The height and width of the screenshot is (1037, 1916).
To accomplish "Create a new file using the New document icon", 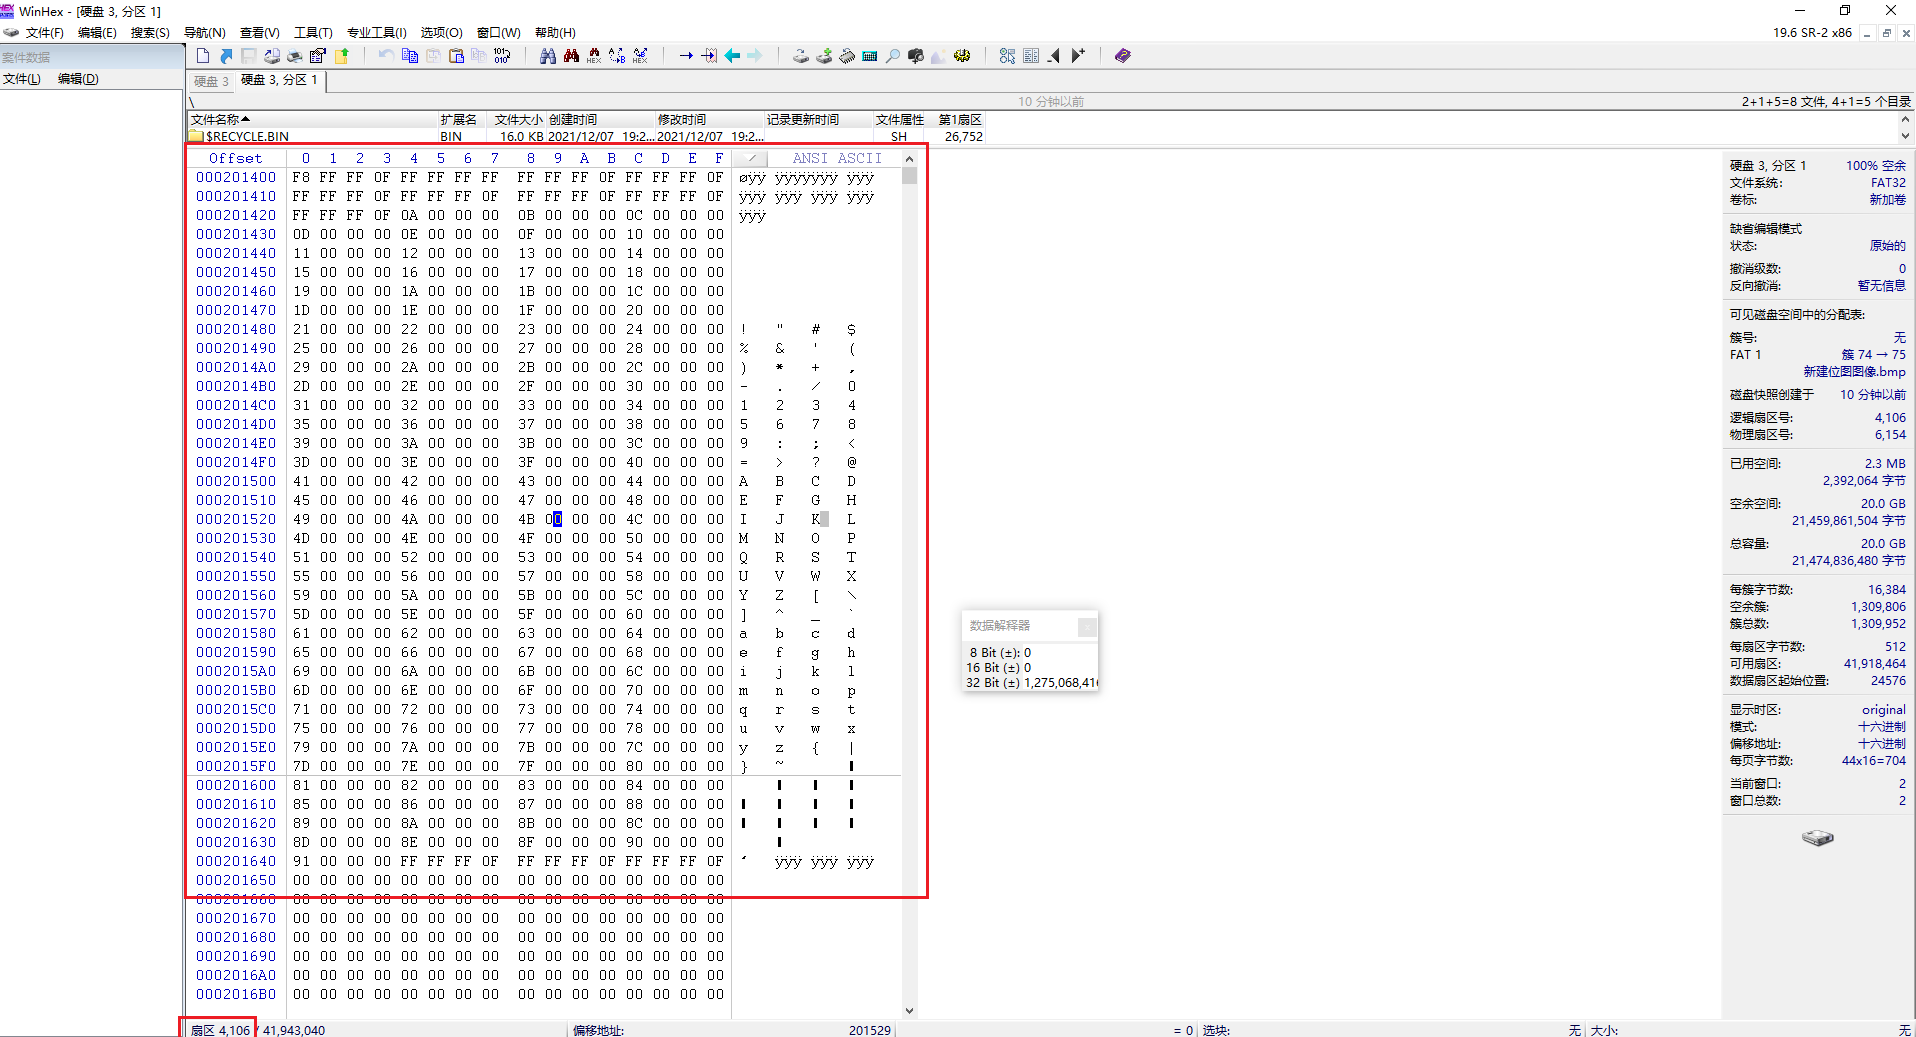I will 203,56.
